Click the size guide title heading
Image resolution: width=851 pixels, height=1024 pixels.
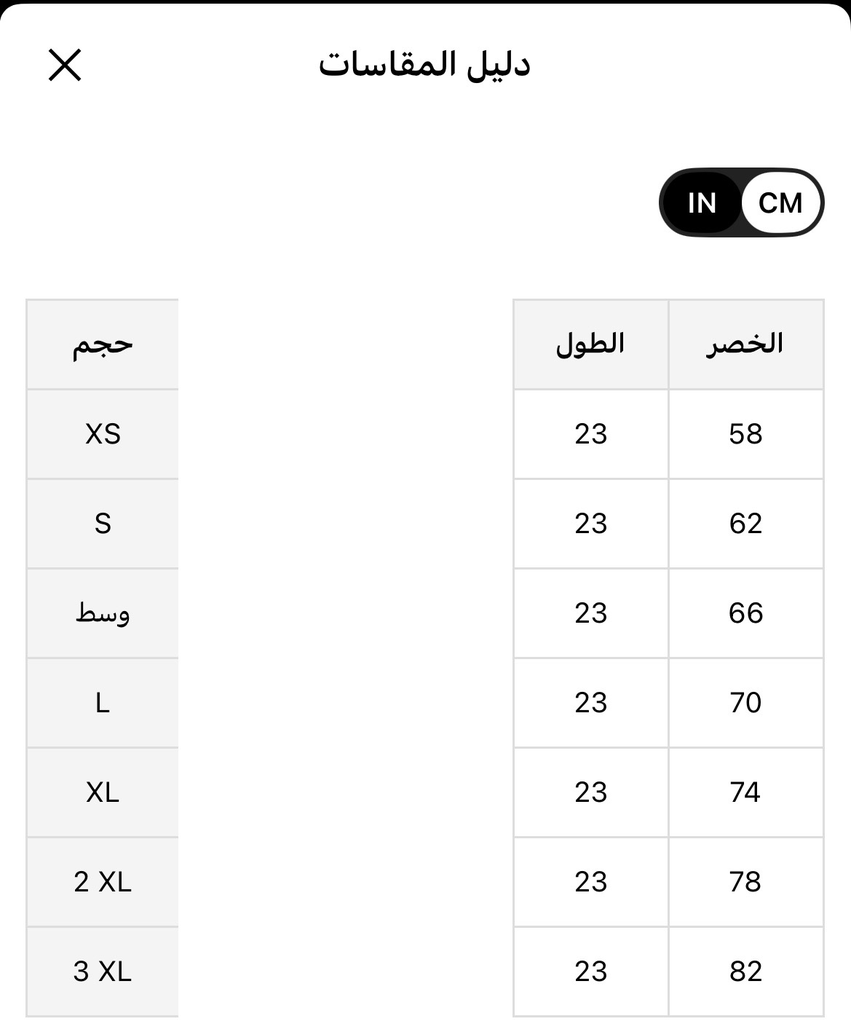click(x=424, y=65)
